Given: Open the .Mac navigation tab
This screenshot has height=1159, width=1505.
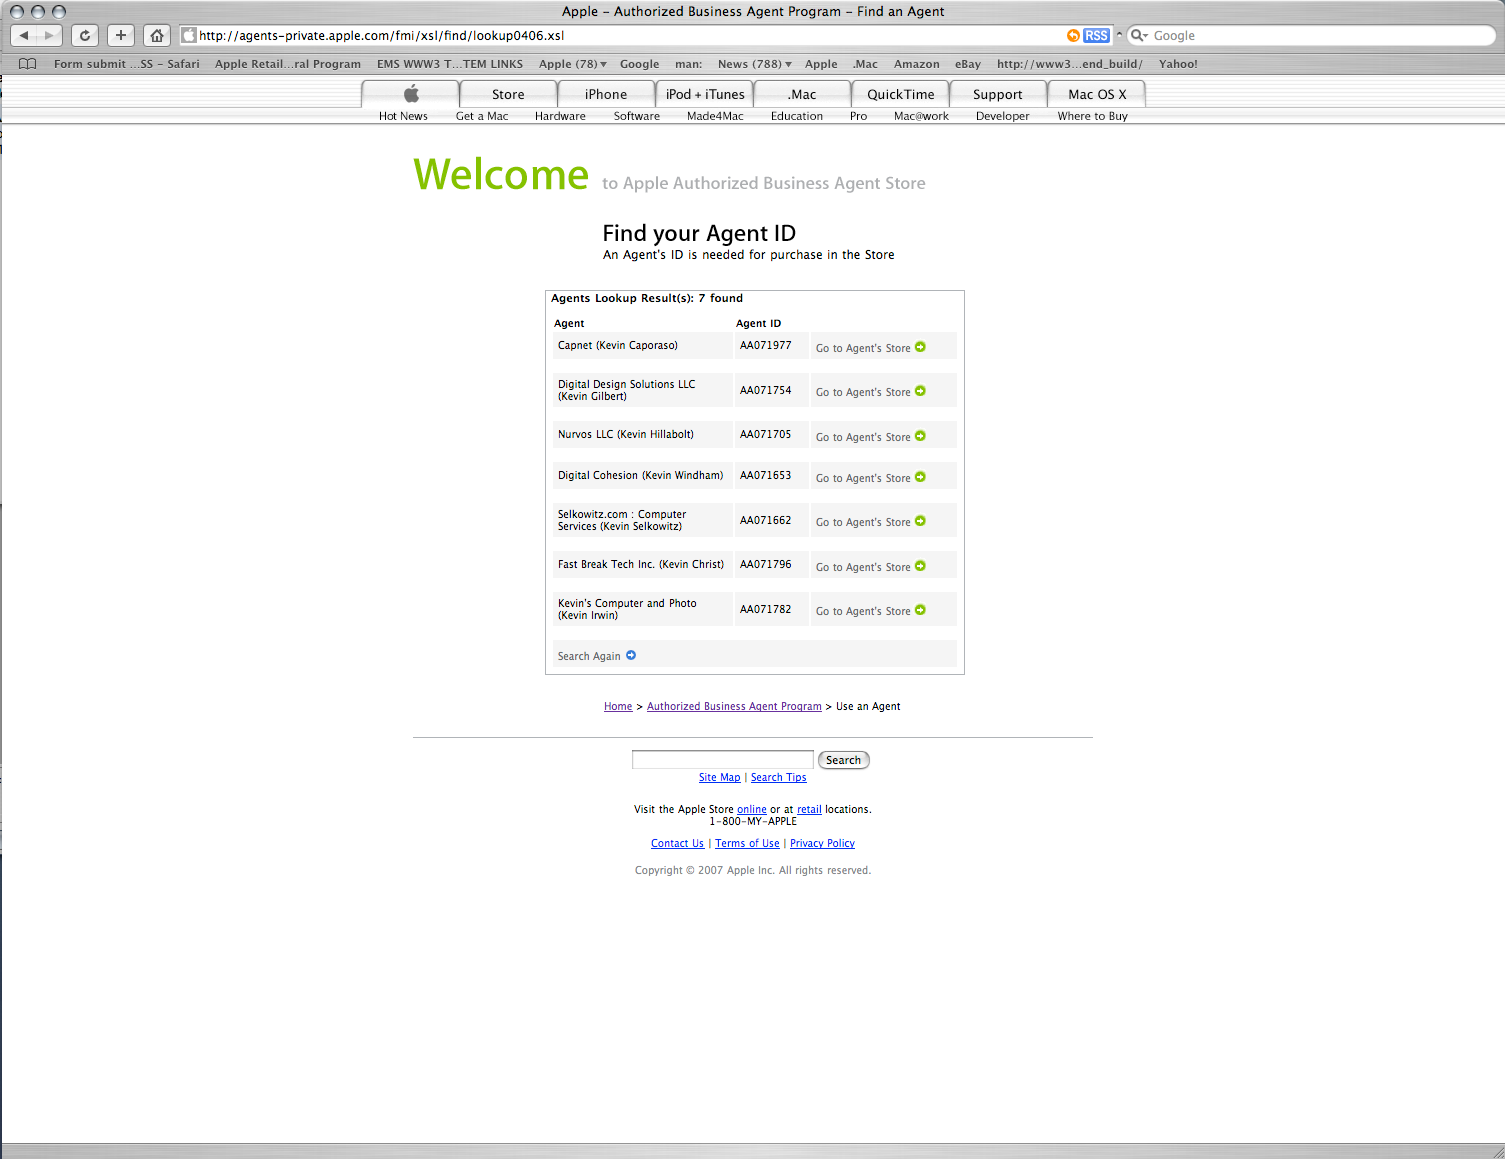Looking at the screenshot, I should [x=802, y=94].
